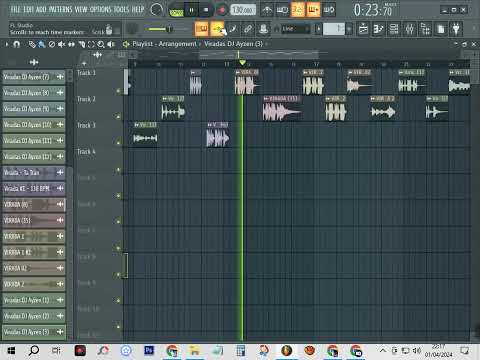Click the green playhead marker on timeline
The height and width of the screenshot is (360, 480).
[242, 63]
